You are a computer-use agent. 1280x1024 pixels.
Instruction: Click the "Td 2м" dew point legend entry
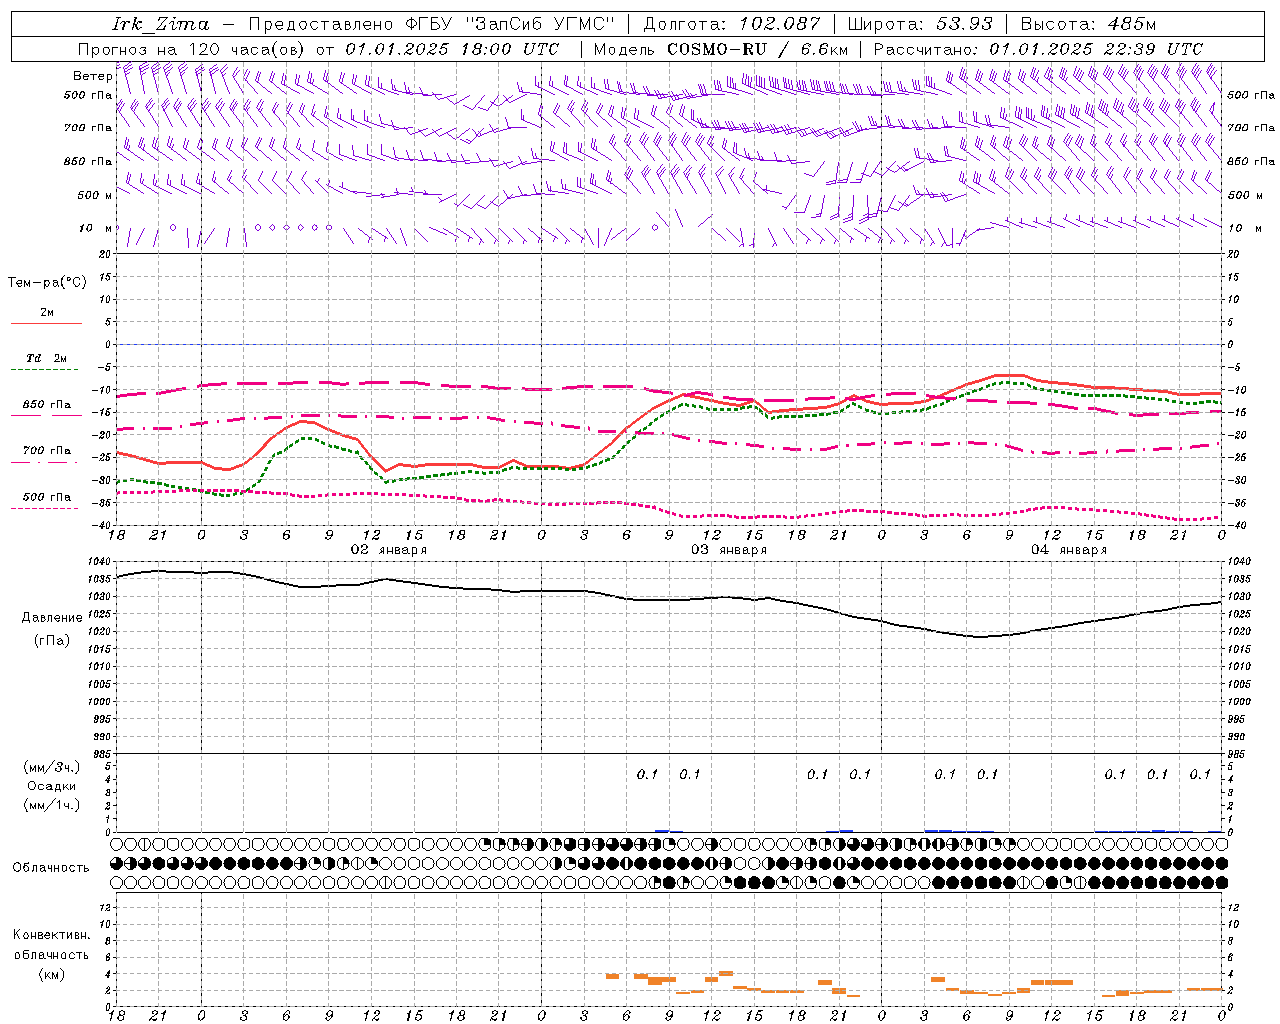47,358
